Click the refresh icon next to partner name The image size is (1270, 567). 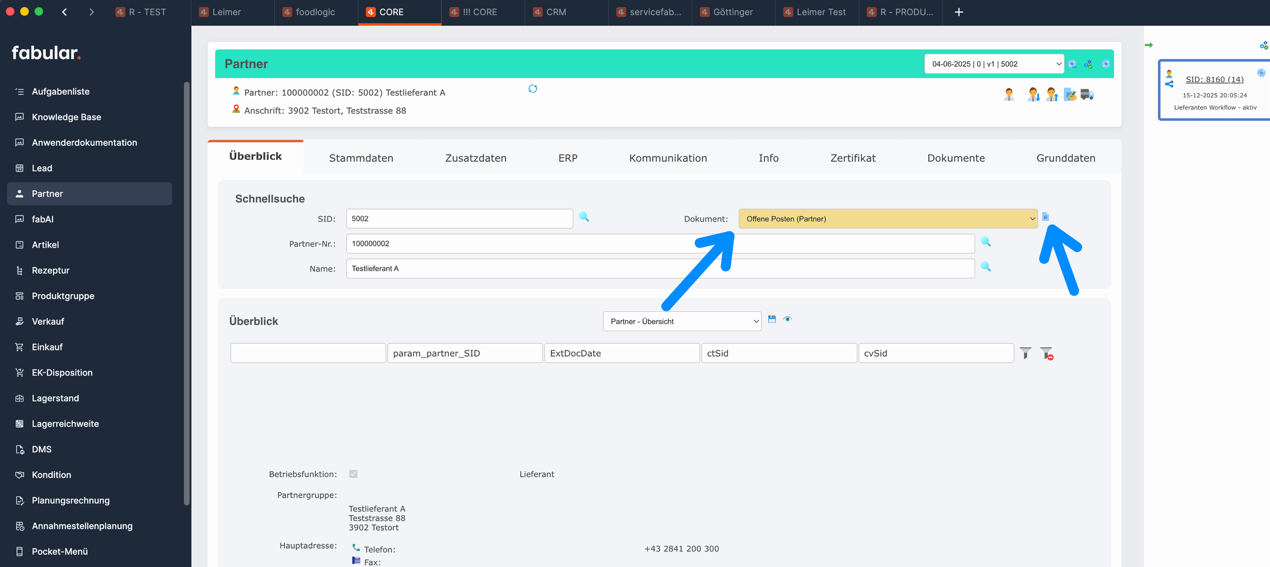pyautogui.click(x=533, y=89)
